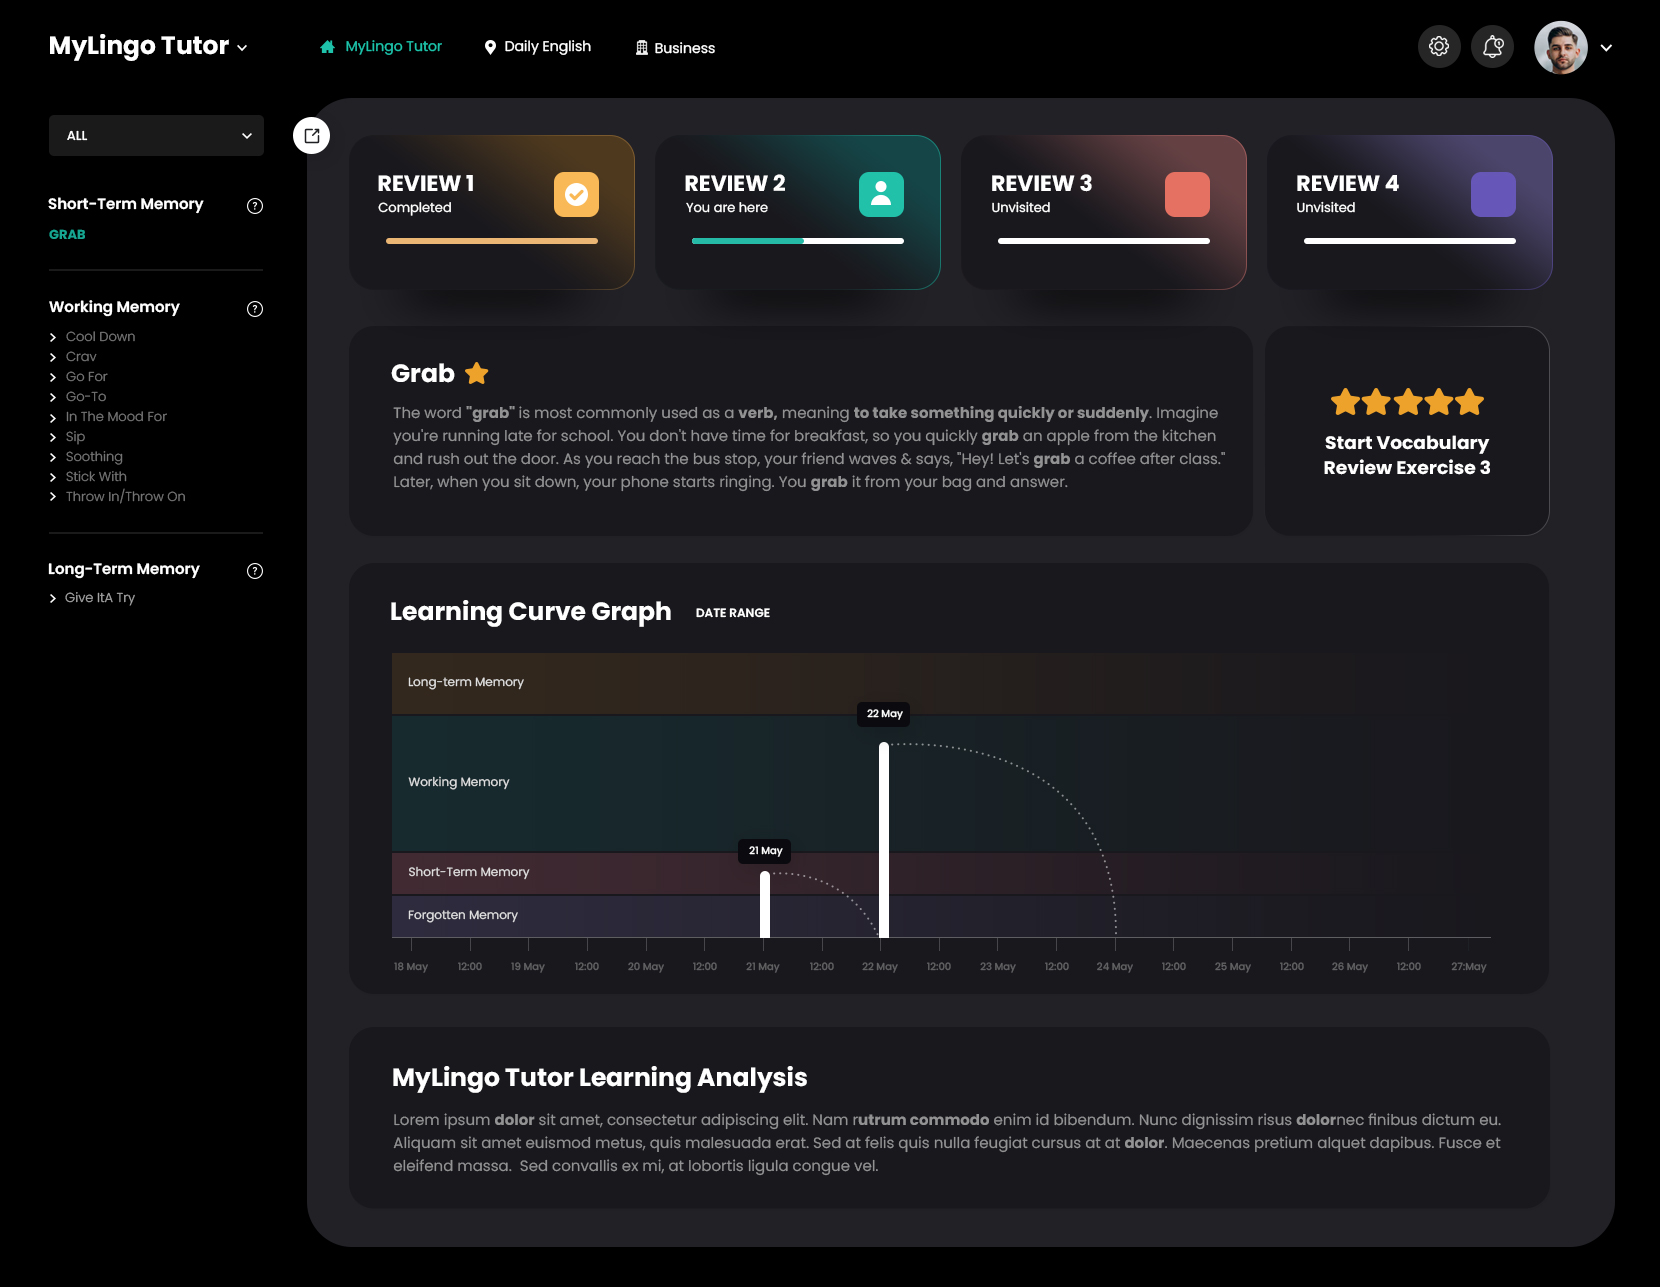Click the Review 3 coral square swatch

(1187, 195)
